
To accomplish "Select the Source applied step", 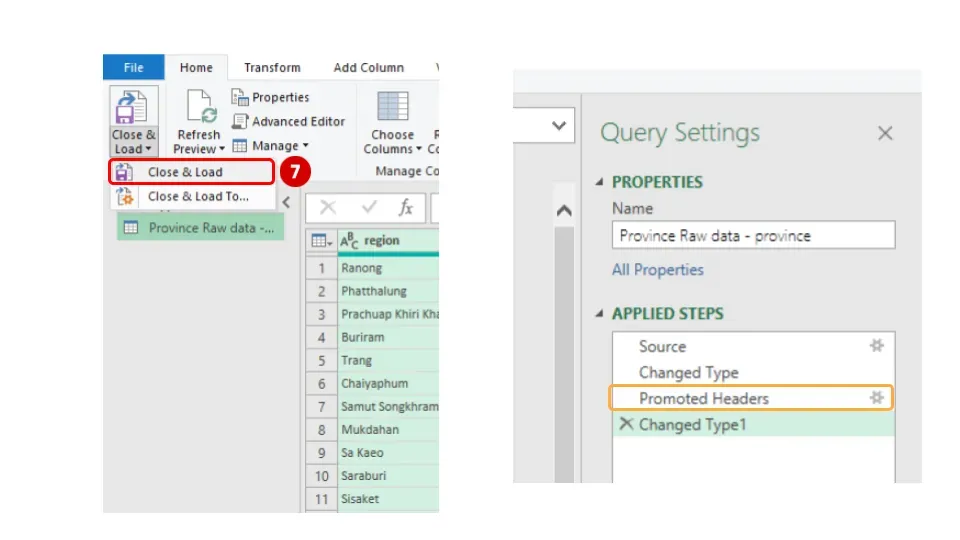I will tap(753, 346).
